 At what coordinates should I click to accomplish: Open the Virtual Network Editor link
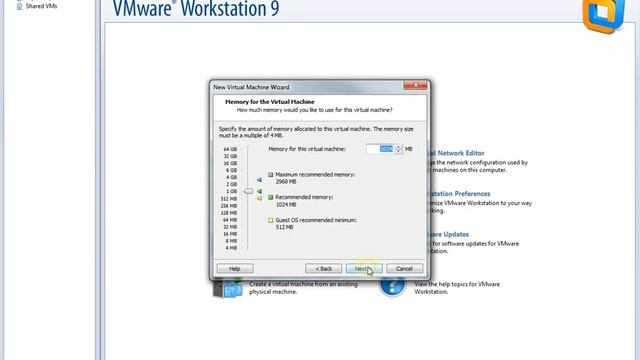click(457, 153)
